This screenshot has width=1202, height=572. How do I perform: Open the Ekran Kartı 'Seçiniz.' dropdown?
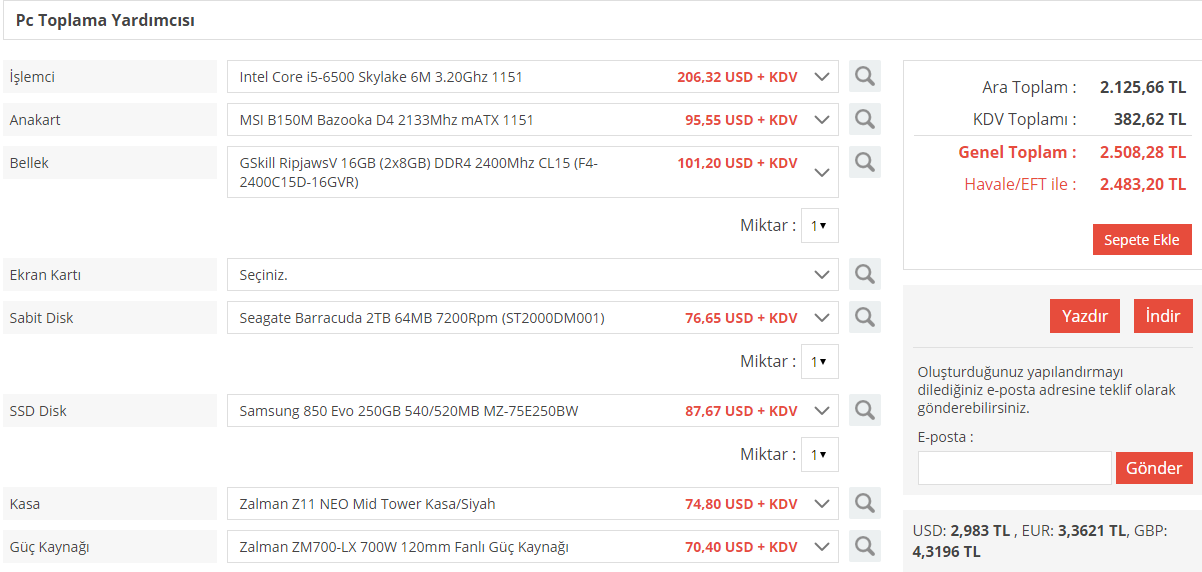(533, 275)
